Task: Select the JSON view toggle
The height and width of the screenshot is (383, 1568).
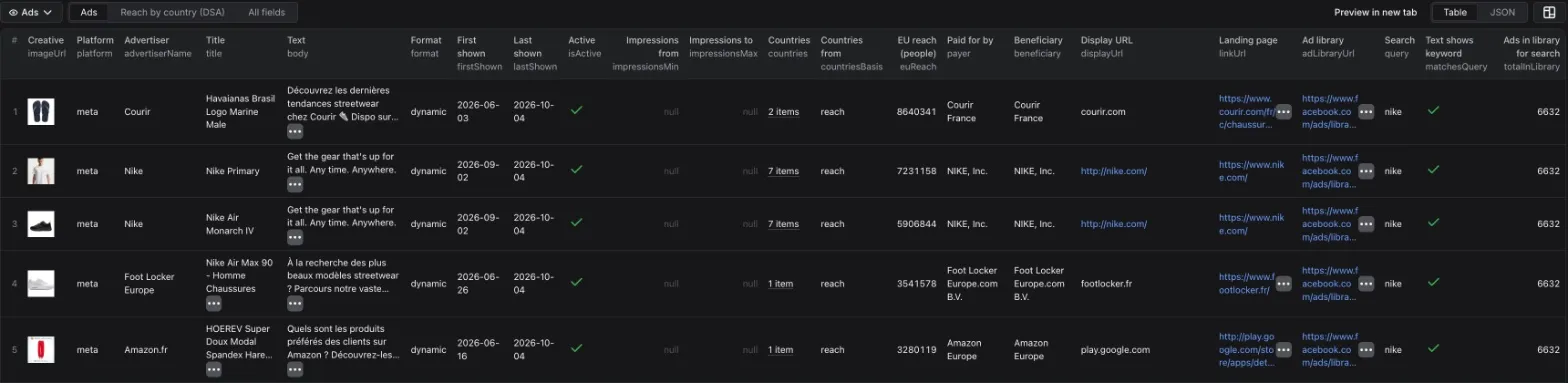Action: pos(1502,12)
